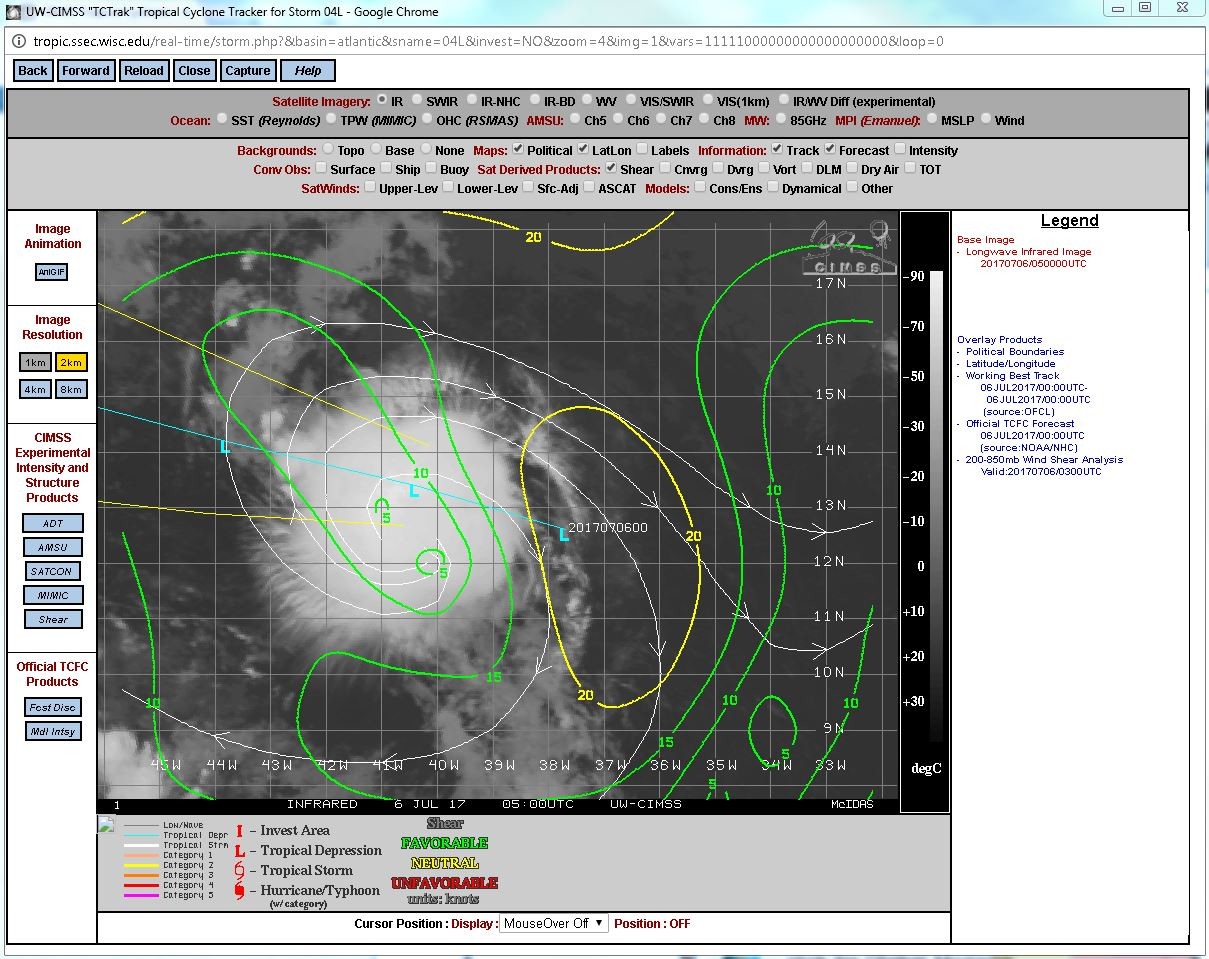Screen dimensions: 1209x959
Task: Select the 4km image resolution icon
Action: (35, 389)
